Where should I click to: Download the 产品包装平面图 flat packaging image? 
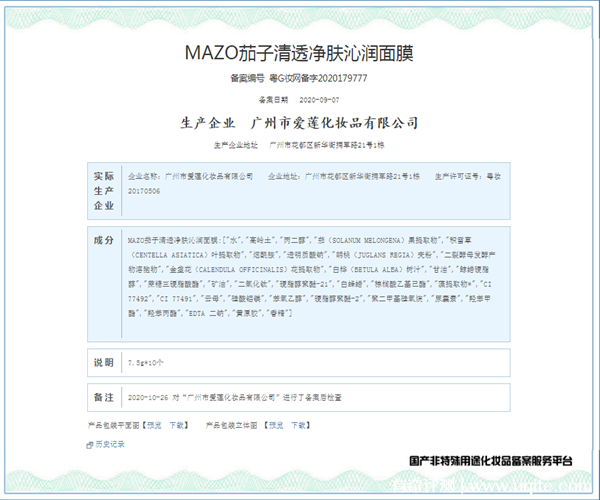point(177,425)
